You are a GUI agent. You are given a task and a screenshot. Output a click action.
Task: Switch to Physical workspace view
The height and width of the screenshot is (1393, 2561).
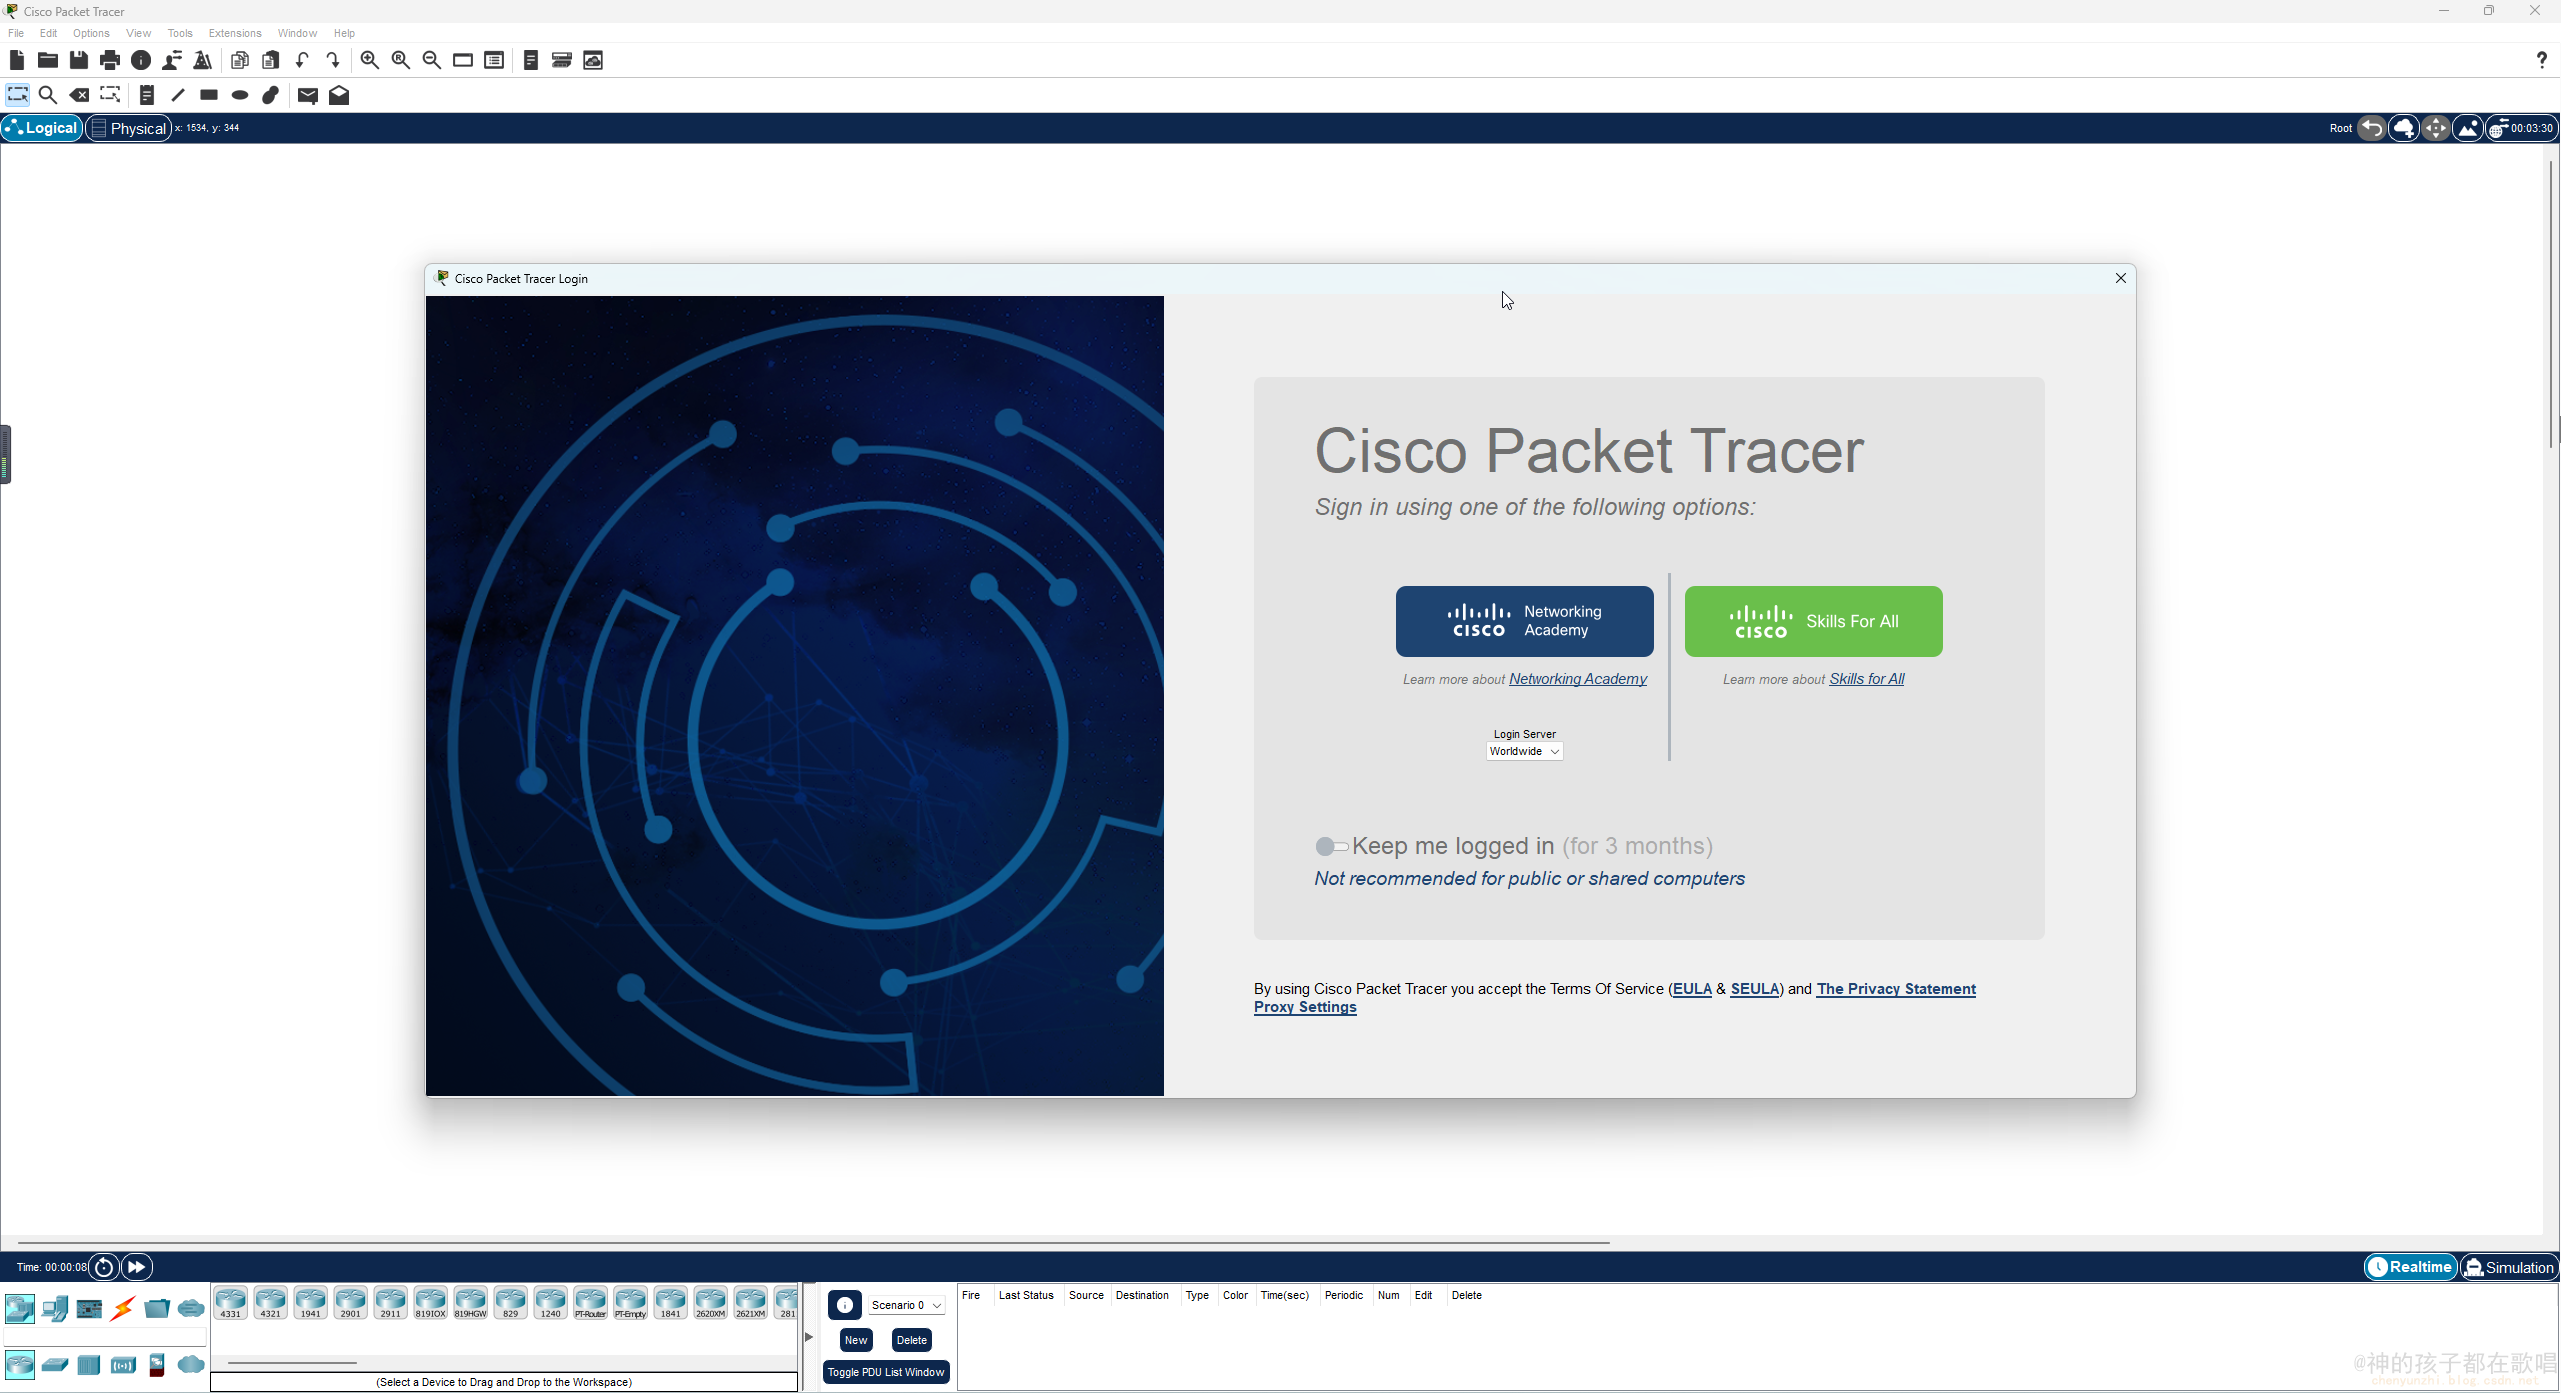[x=128, y=128]
